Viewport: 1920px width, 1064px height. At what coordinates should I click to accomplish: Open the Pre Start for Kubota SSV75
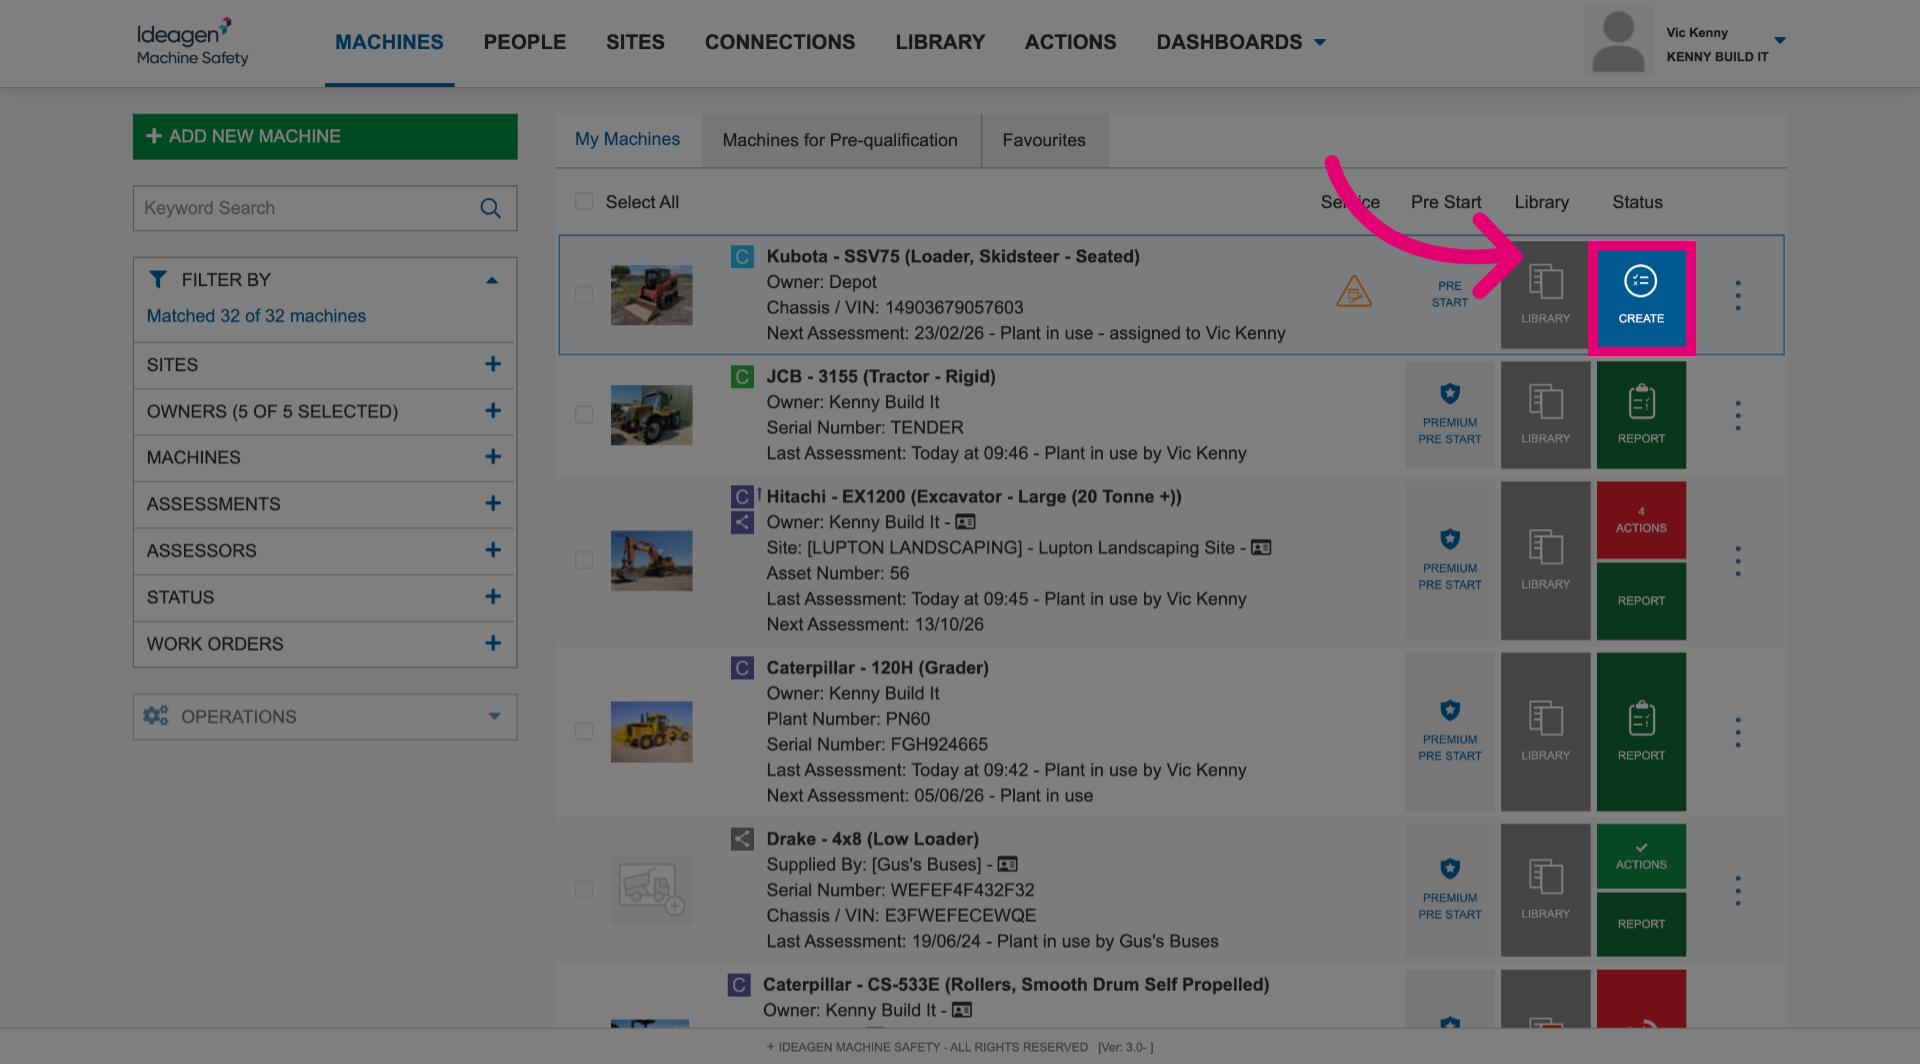coord(1449,294)
